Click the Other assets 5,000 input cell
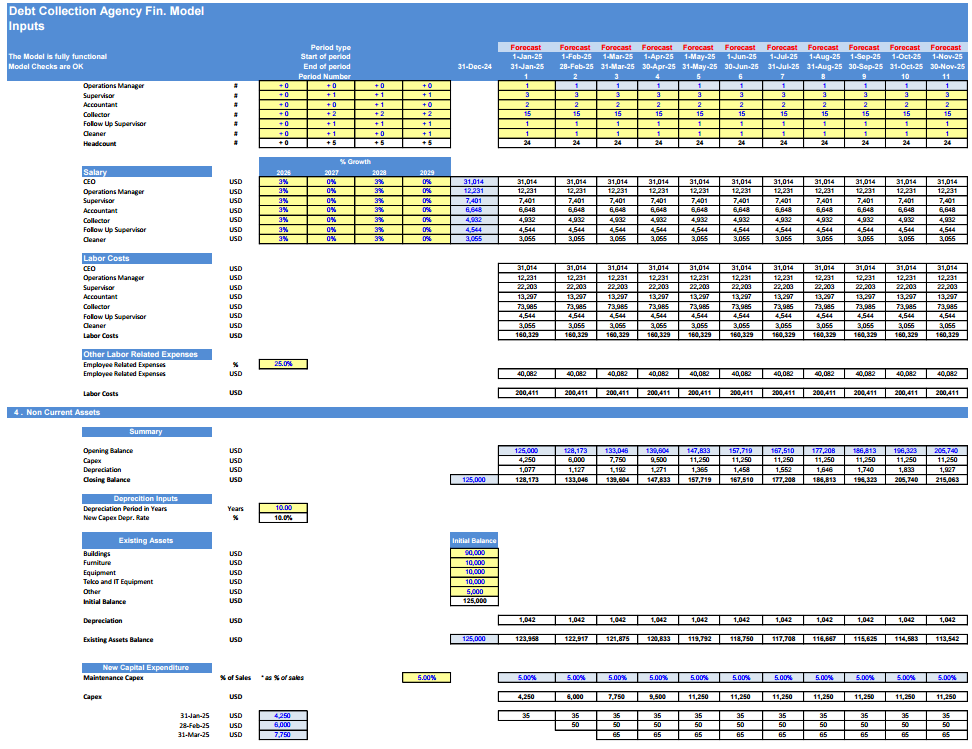Image resolution: width=972 pixels, height=749 pixels. [474, 591]
